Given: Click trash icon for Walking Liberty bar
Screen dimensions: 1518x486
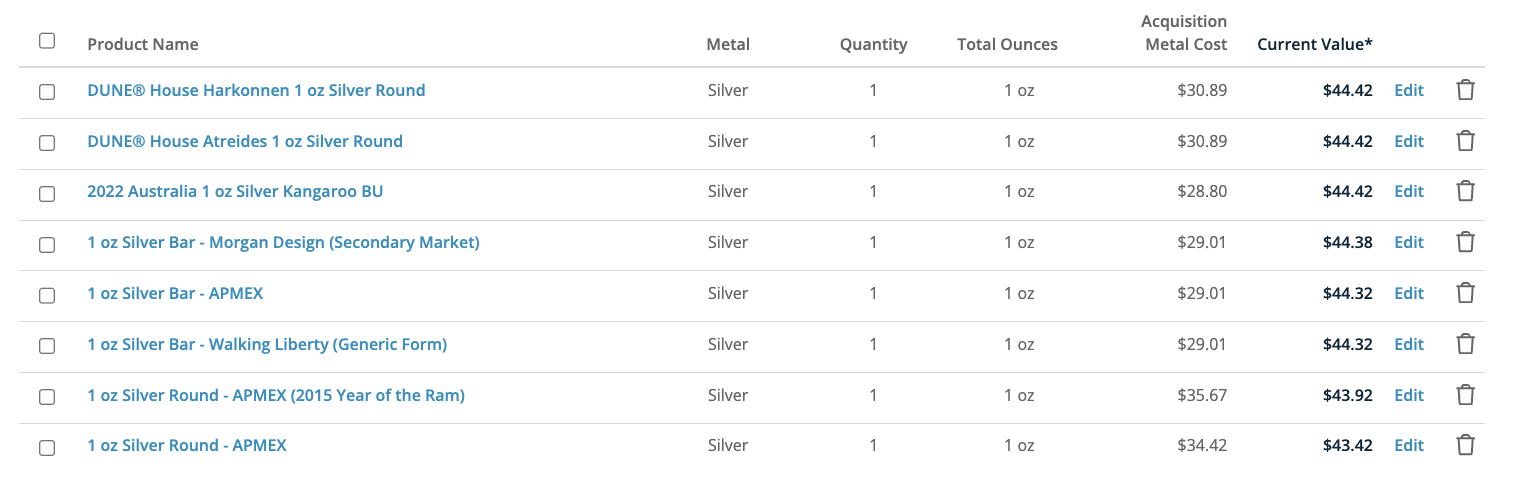Looking at the screenshot, I should coord(1465,344).
